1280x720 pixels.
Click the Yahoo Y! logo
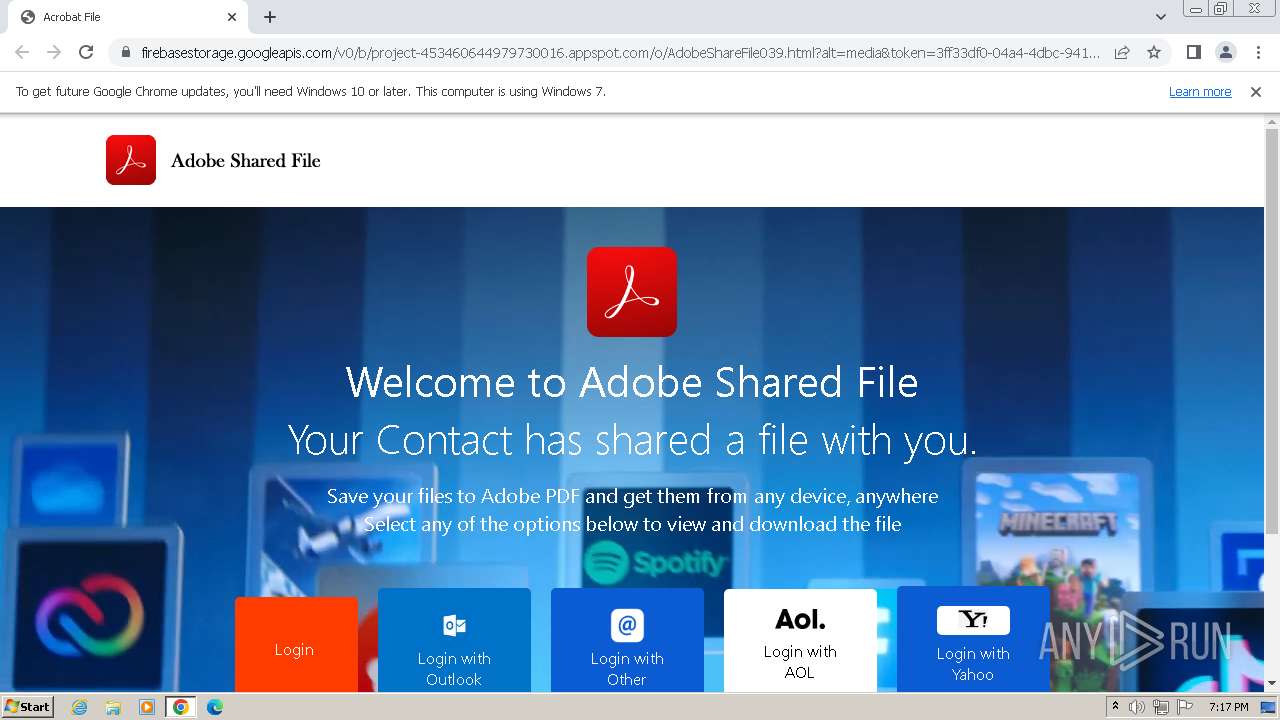coord(973,620)
